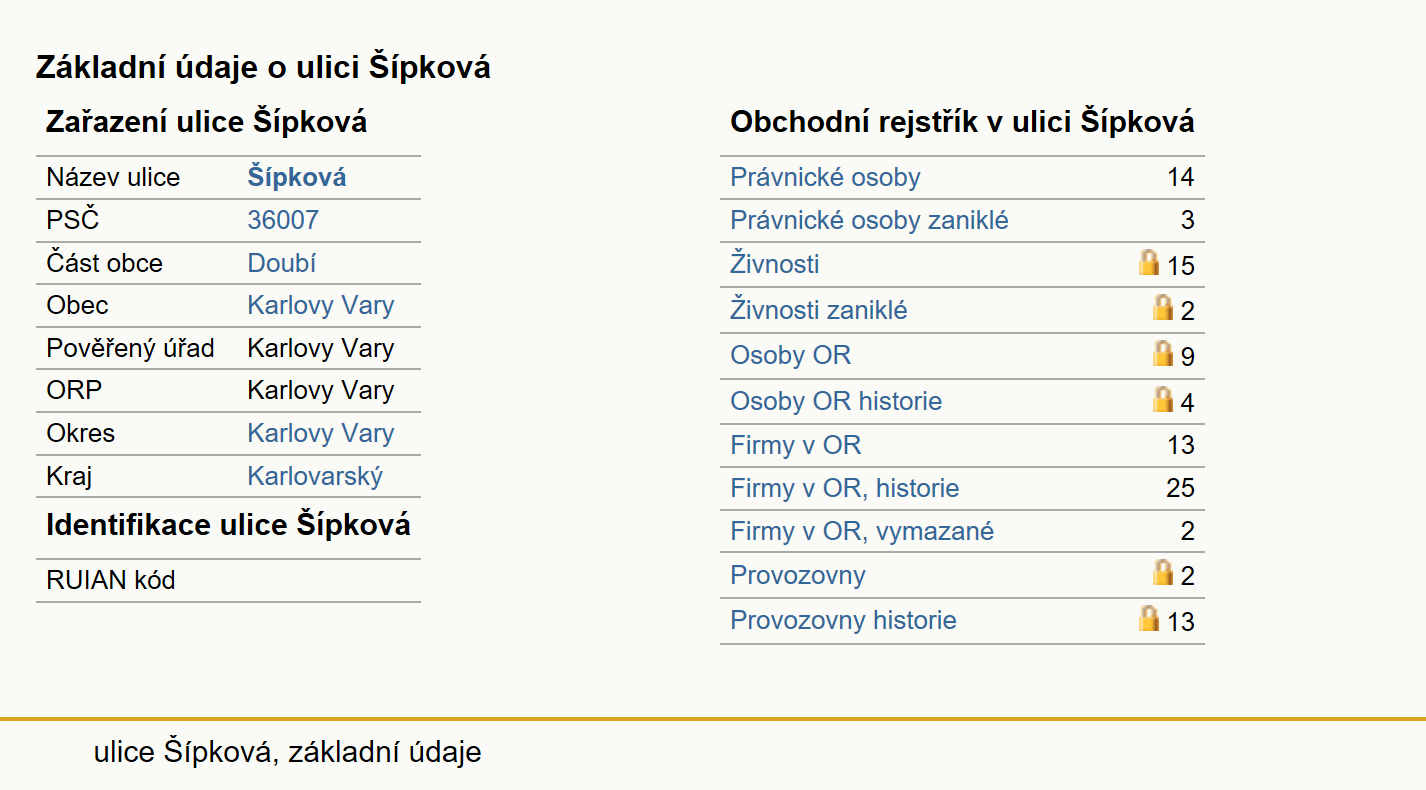Click the lock icon in the Provozovny row
Screen dimensions: 1426x790
1163,572
